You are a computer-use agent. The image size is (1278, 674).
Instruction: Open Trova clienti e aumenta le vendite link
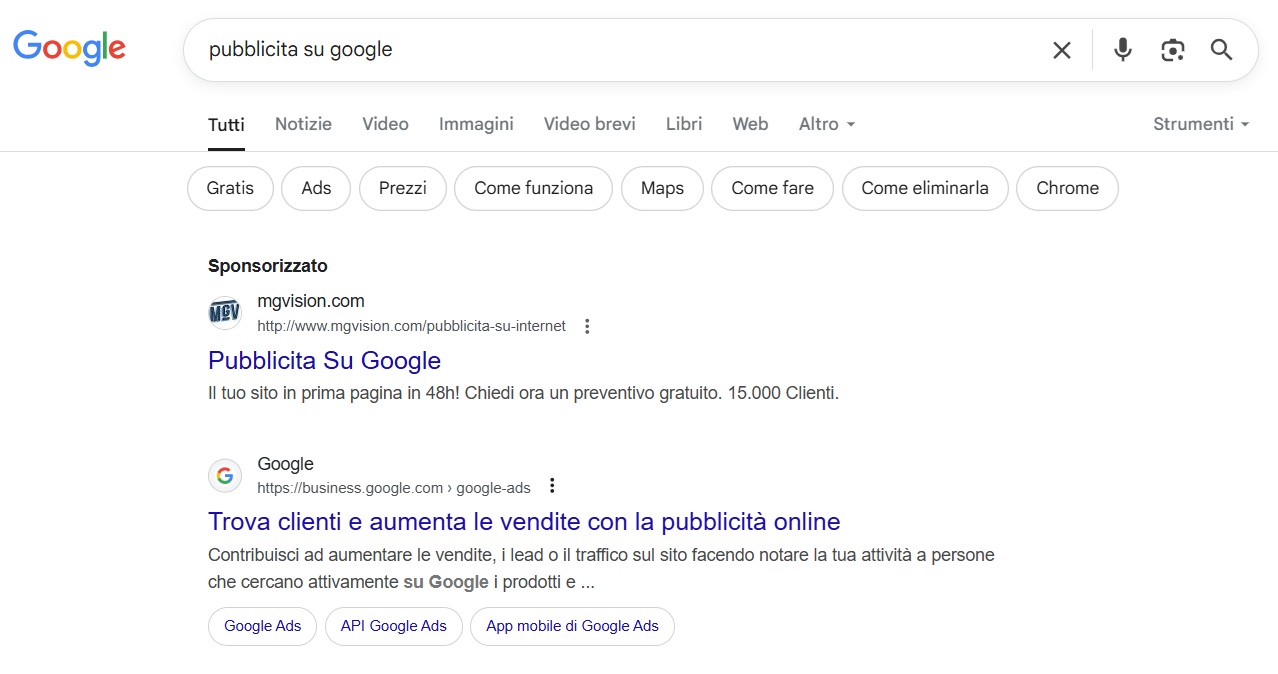524,521
